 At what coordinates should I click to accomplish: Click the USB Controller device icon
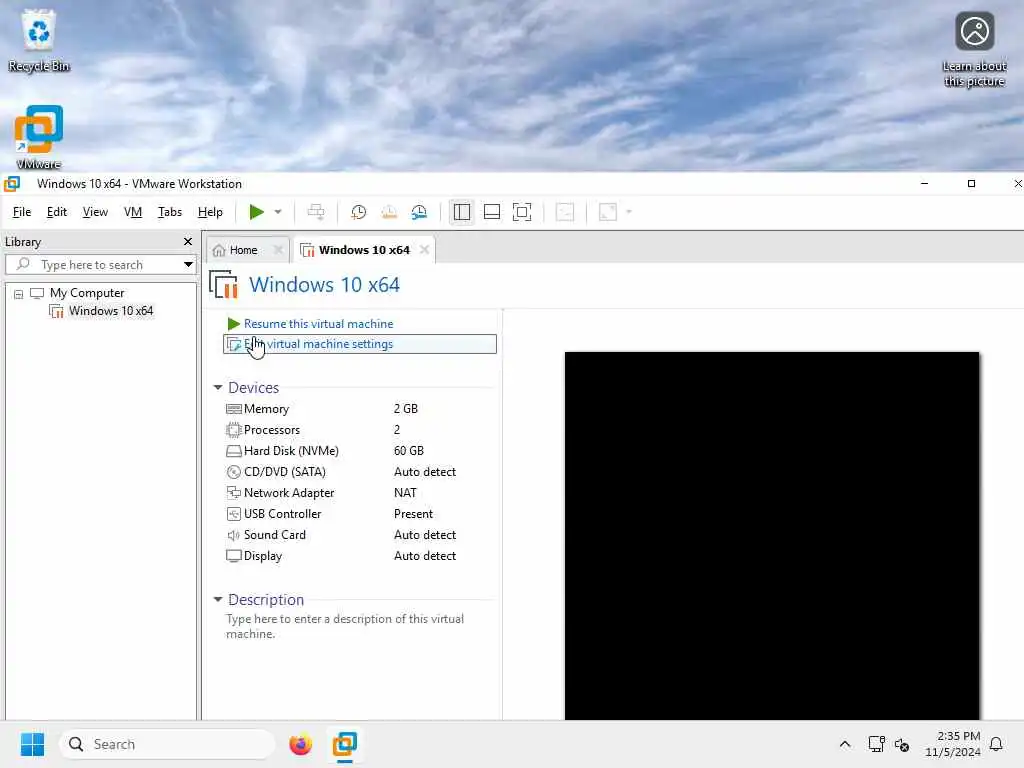pos(234,514)
